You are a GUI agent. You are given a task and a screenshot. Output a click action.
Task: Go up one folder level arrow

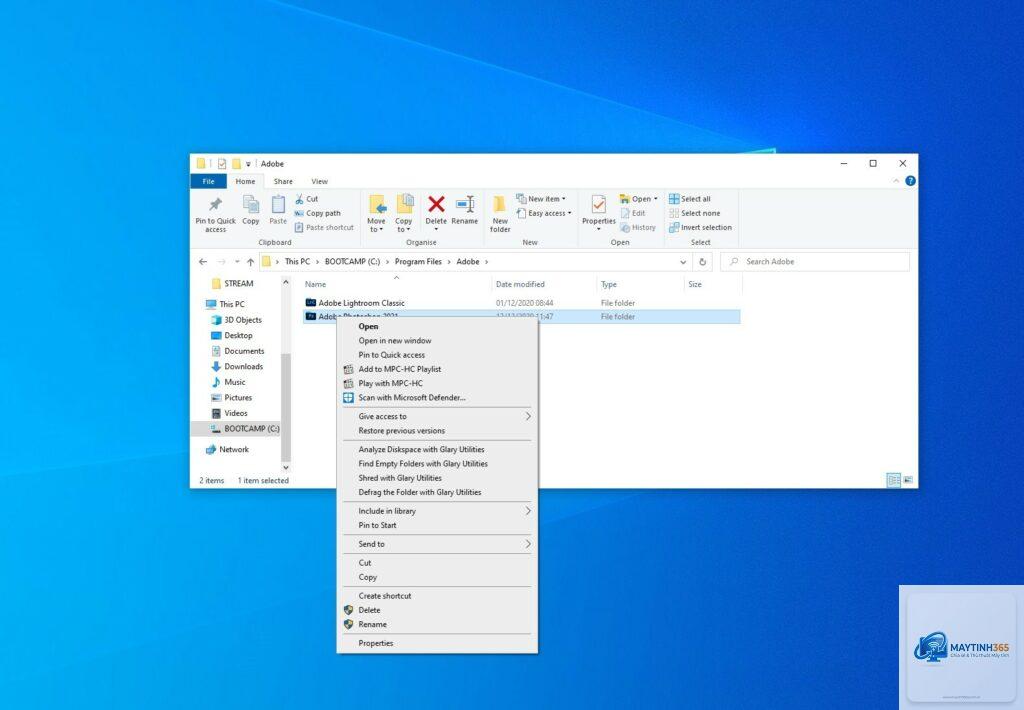point(250,261)
